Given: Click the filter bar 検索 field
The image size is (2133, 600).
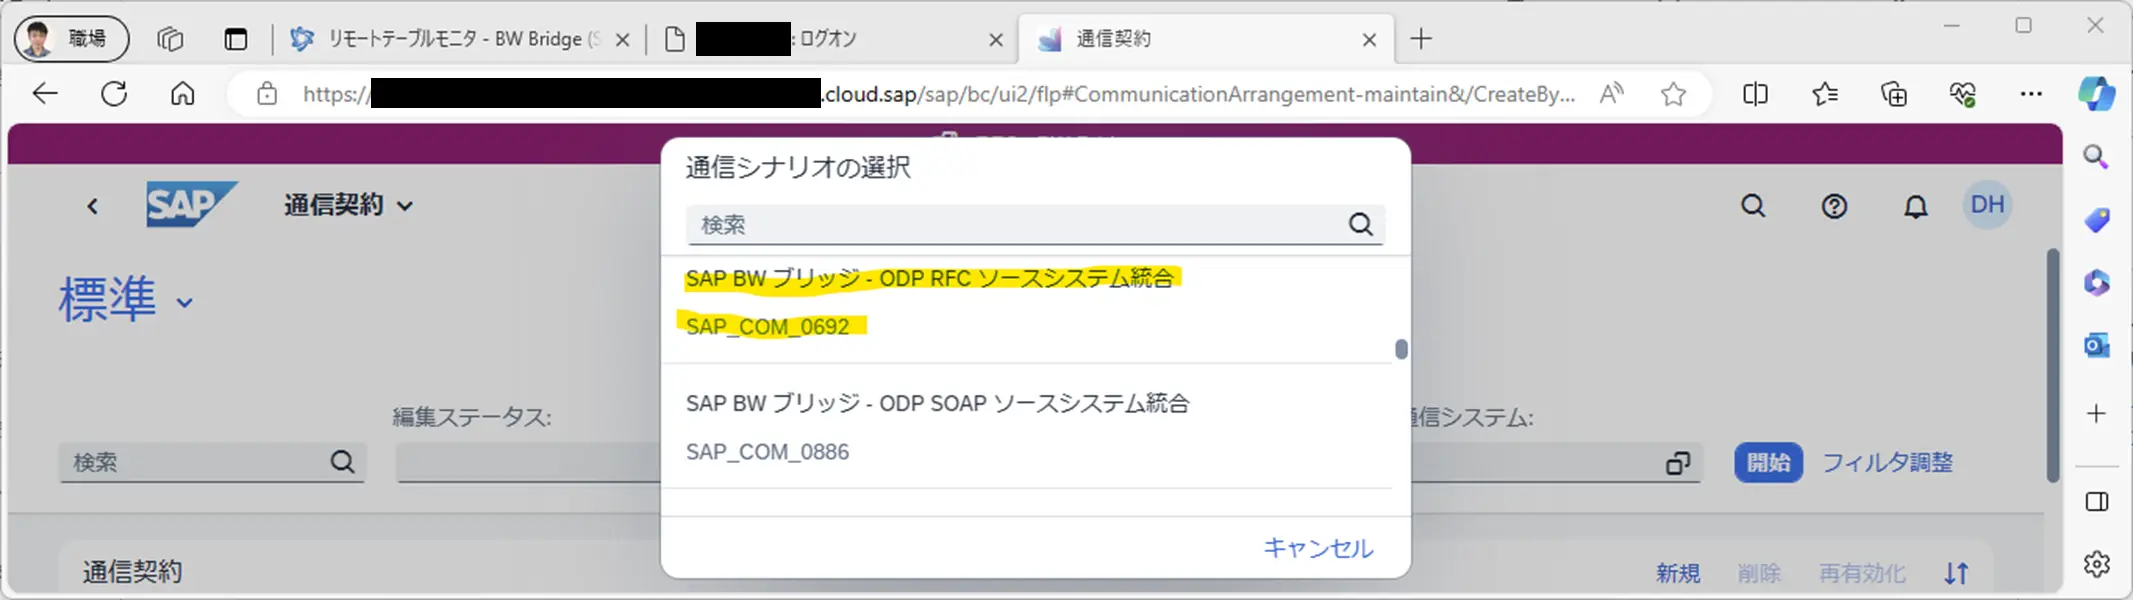Looking at the screenshot, I should coord(212,462).
